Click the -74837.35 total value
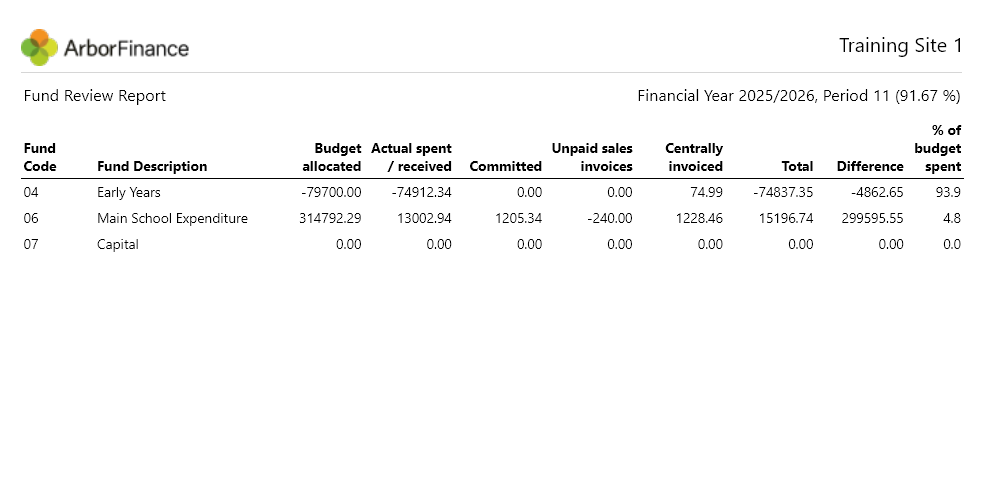The image size is (982, 488). tap(783, 192)
